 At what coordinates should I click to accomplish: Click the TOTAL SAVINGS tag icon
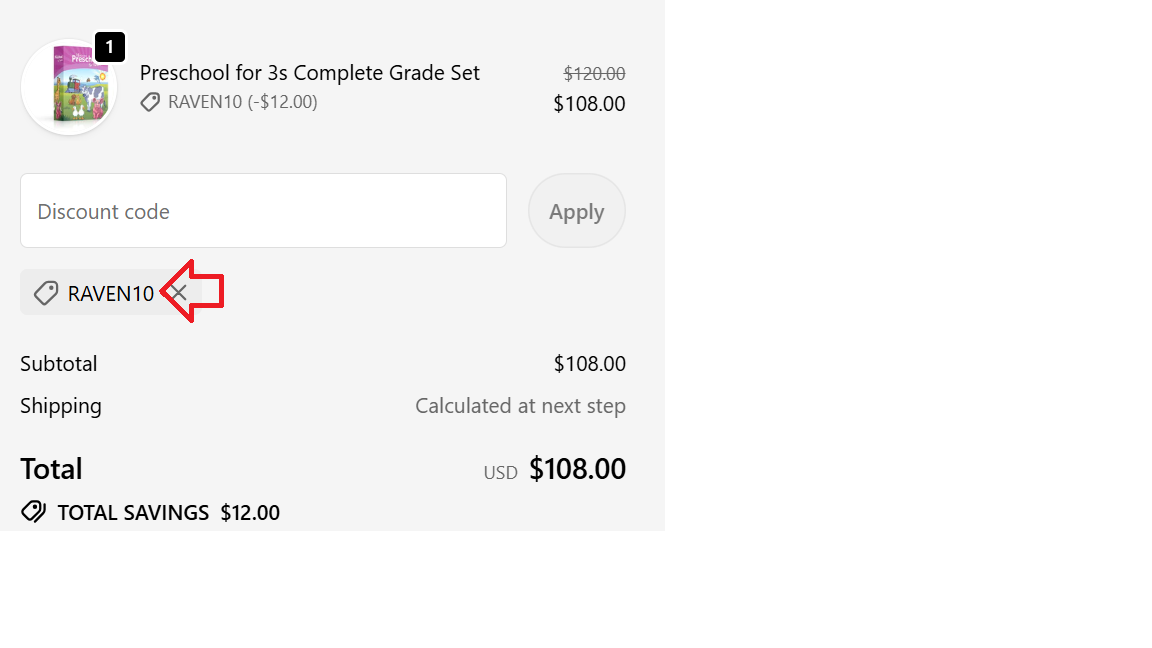(33, 512)
